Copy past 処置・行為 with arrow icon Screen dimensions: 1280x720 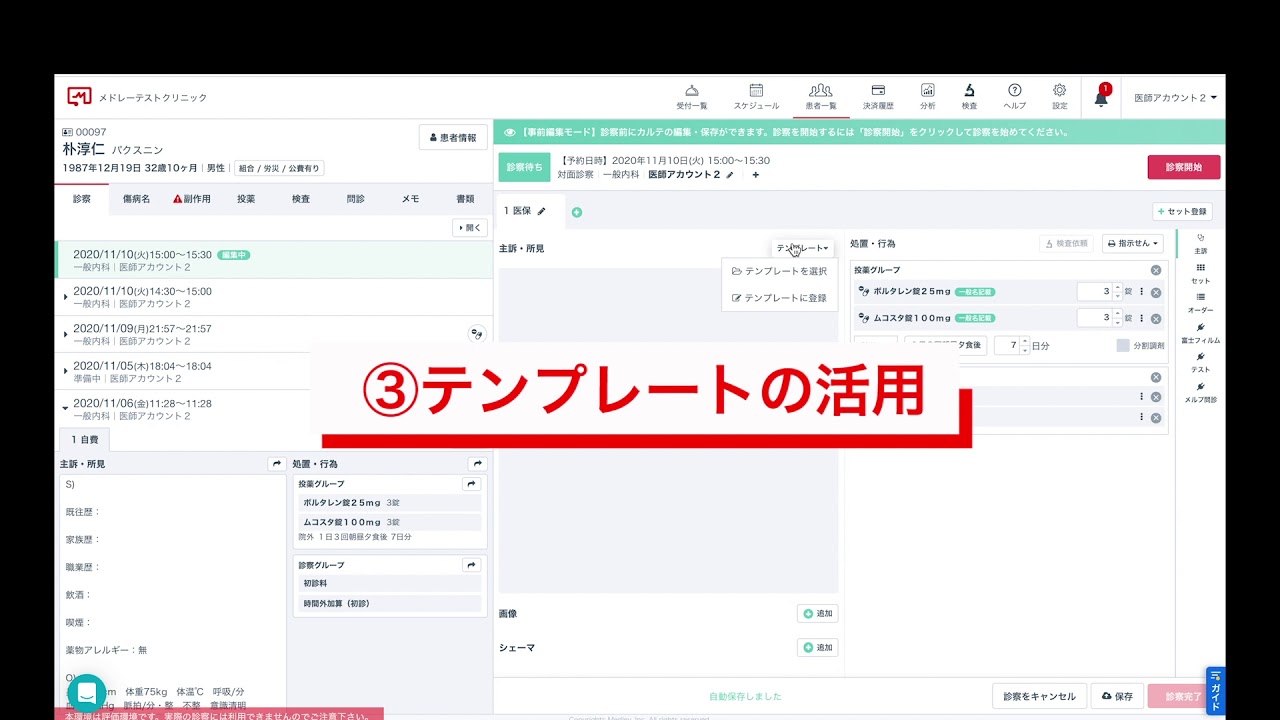(x=478, y=464)
